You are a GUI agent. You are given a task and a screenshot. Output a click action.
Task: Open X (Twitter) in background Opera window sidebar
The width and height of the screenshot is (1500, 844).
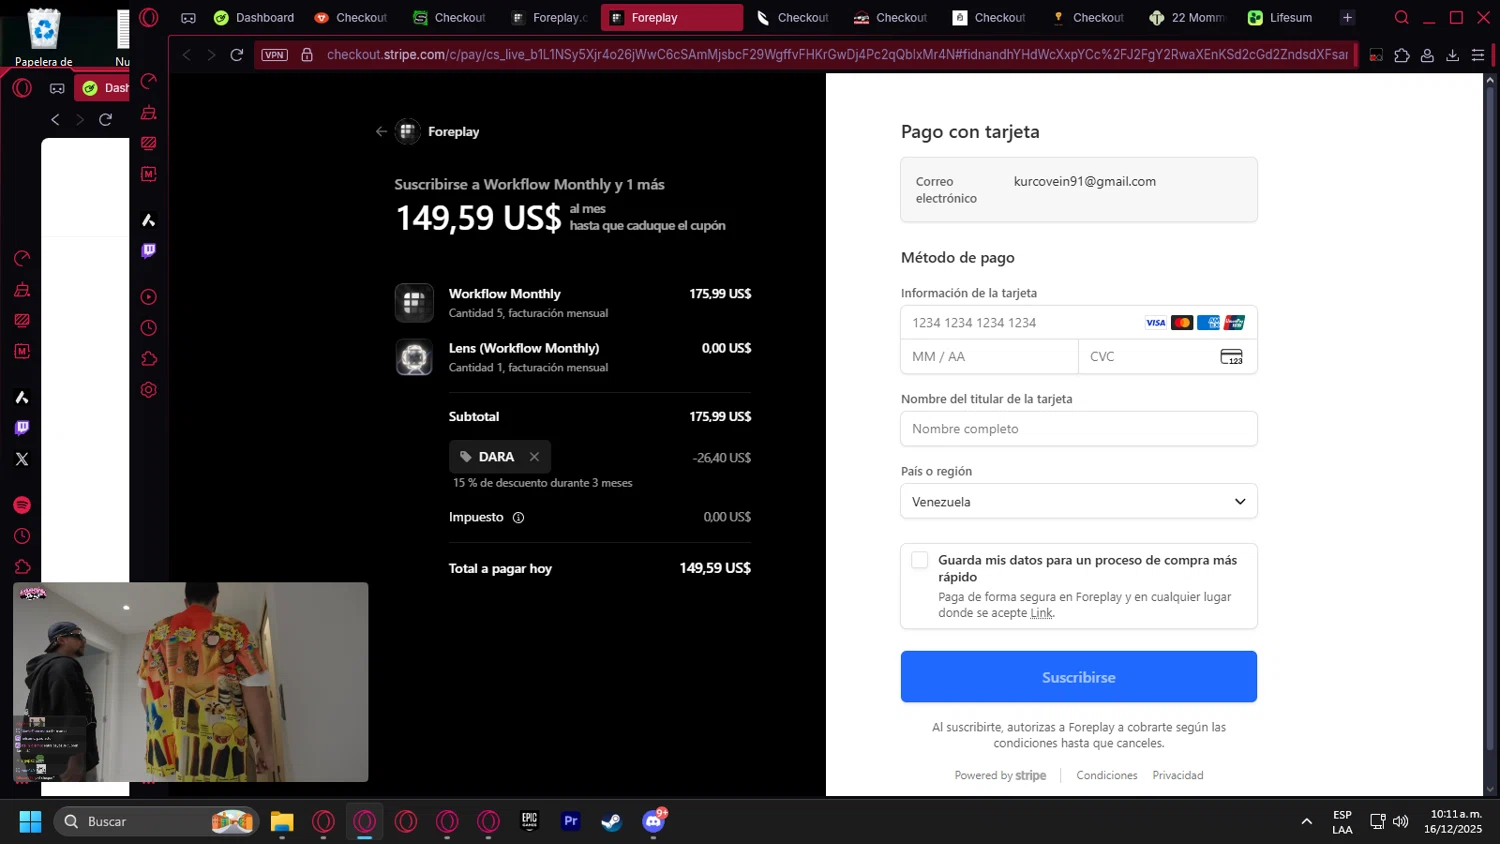(22, 459)
